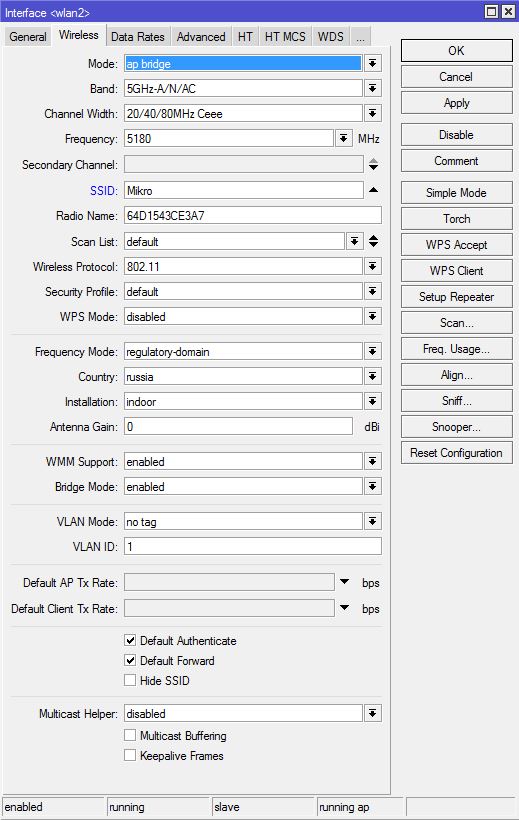This screenshot has width=519, height=820.
Task: Click the WPS Client button
Action: pyautogui.click(x=456, y=271)
